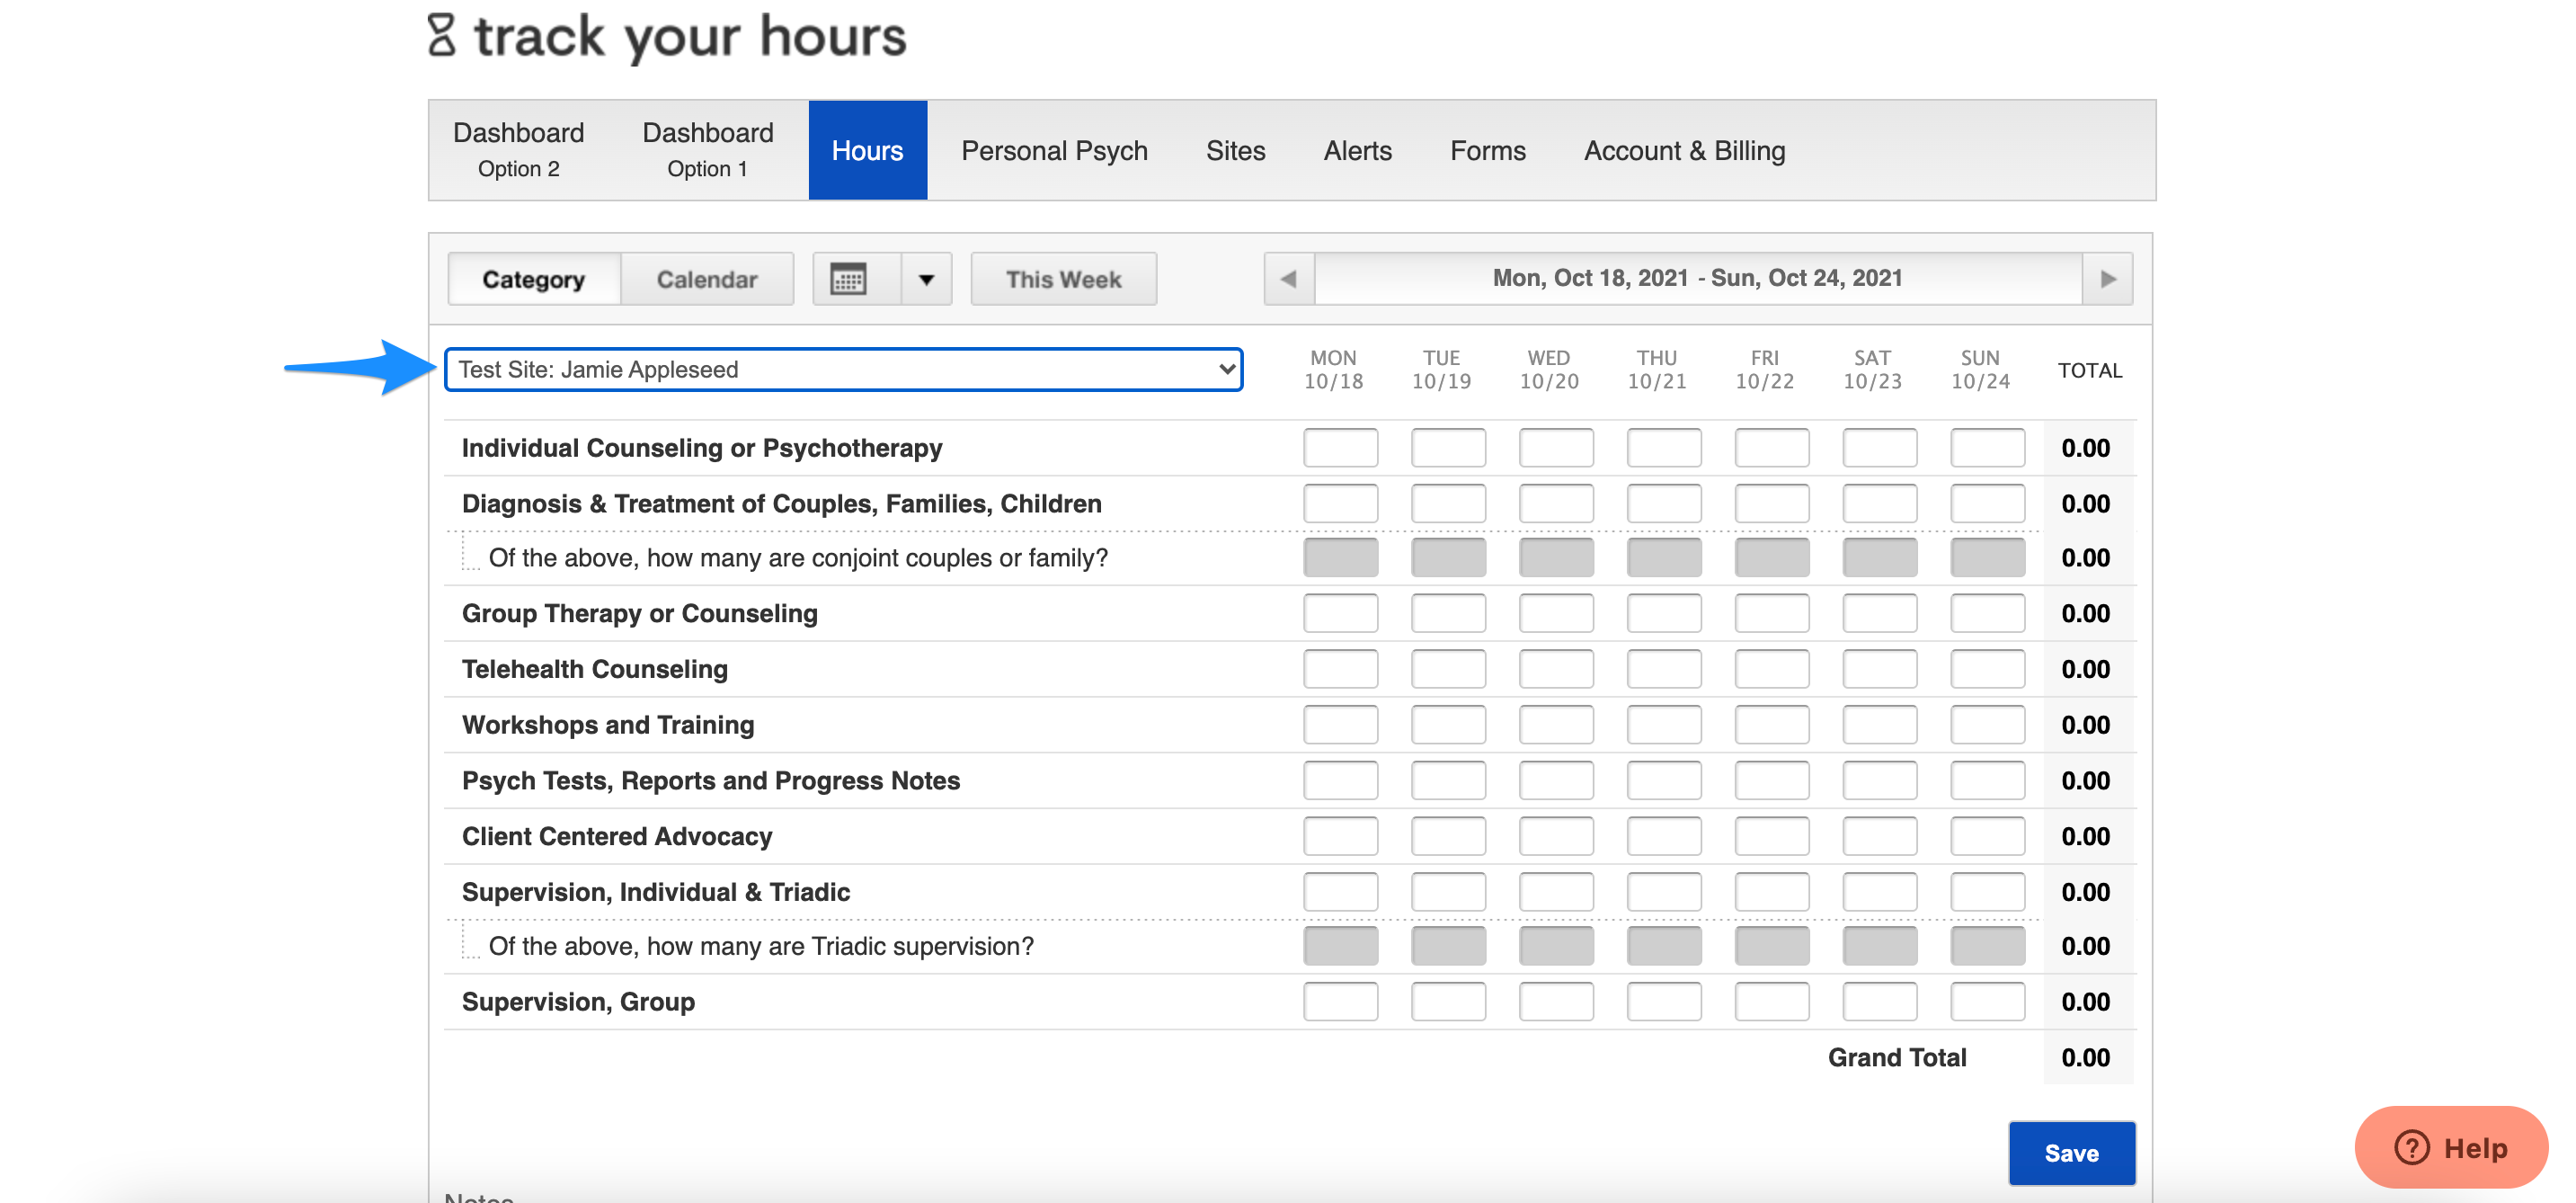Jump to This Week
The width and height of the screenshot is (2576, 1203).
tap(1064, 279)
